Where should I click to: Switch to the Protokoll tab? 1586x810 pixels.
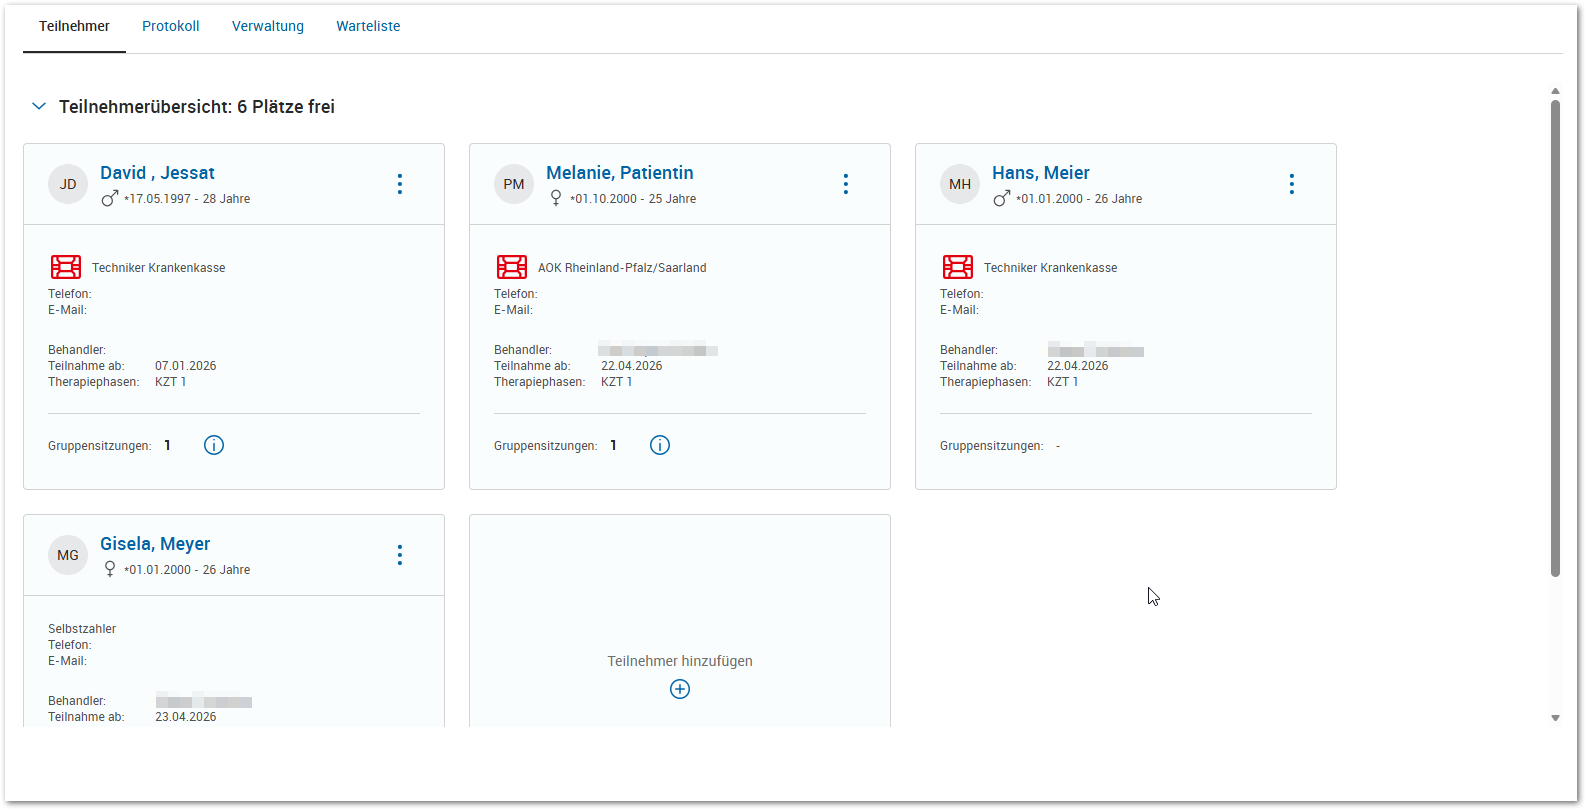(171, 26)
